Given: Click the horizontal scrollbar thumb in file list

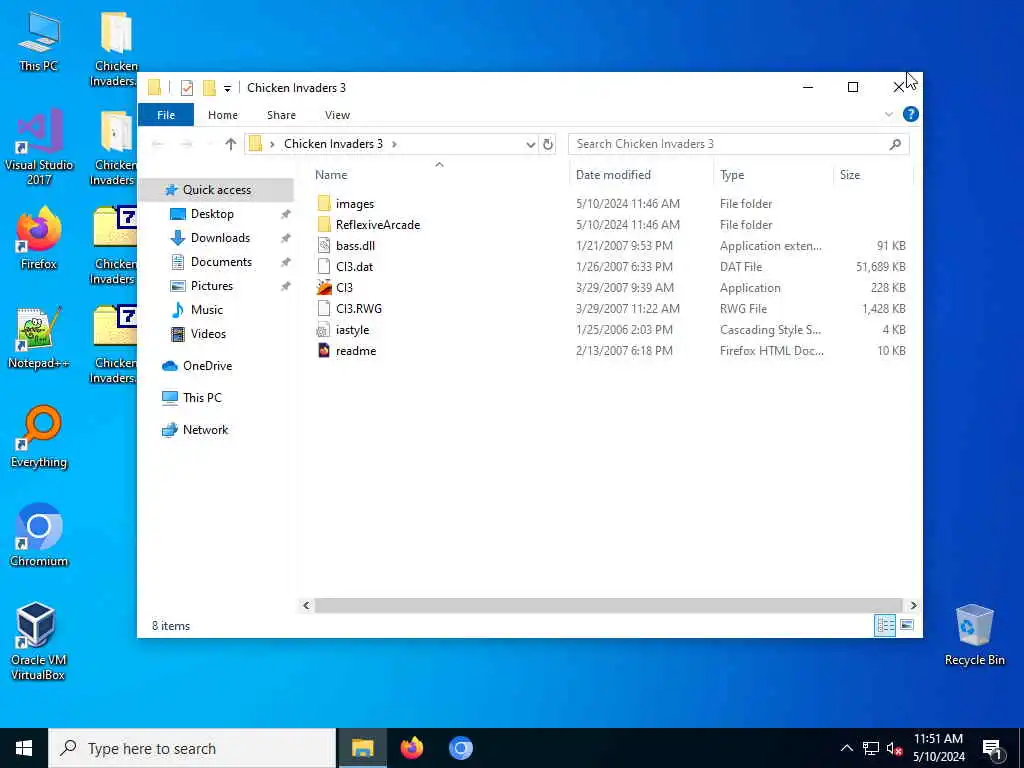Looking at the screenshot, I should [x=608, y=605].
